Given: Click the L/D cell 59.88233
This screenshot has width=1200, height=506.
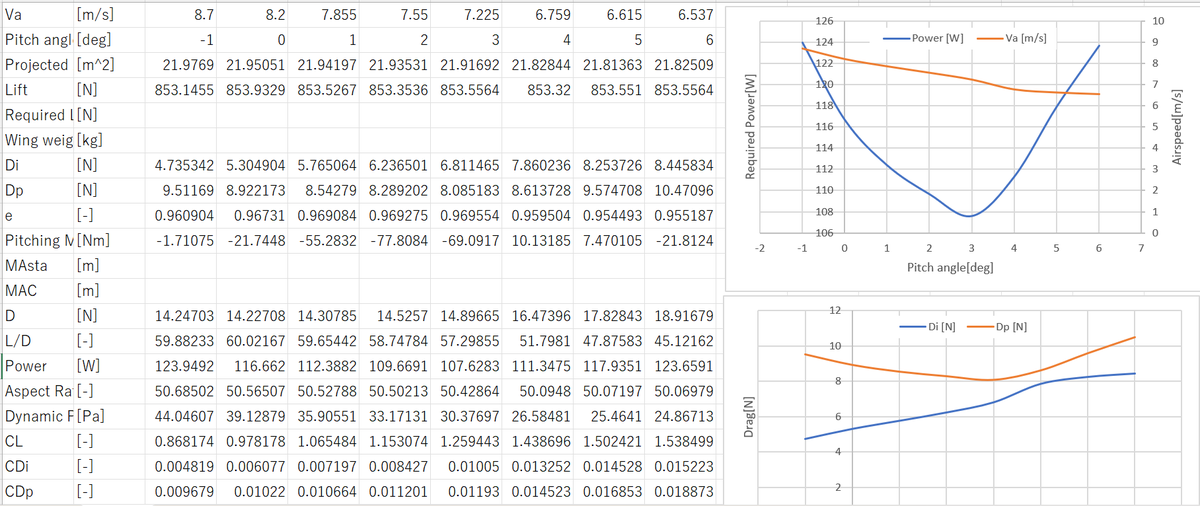Looking at the screenshot, I should (182, 341).
